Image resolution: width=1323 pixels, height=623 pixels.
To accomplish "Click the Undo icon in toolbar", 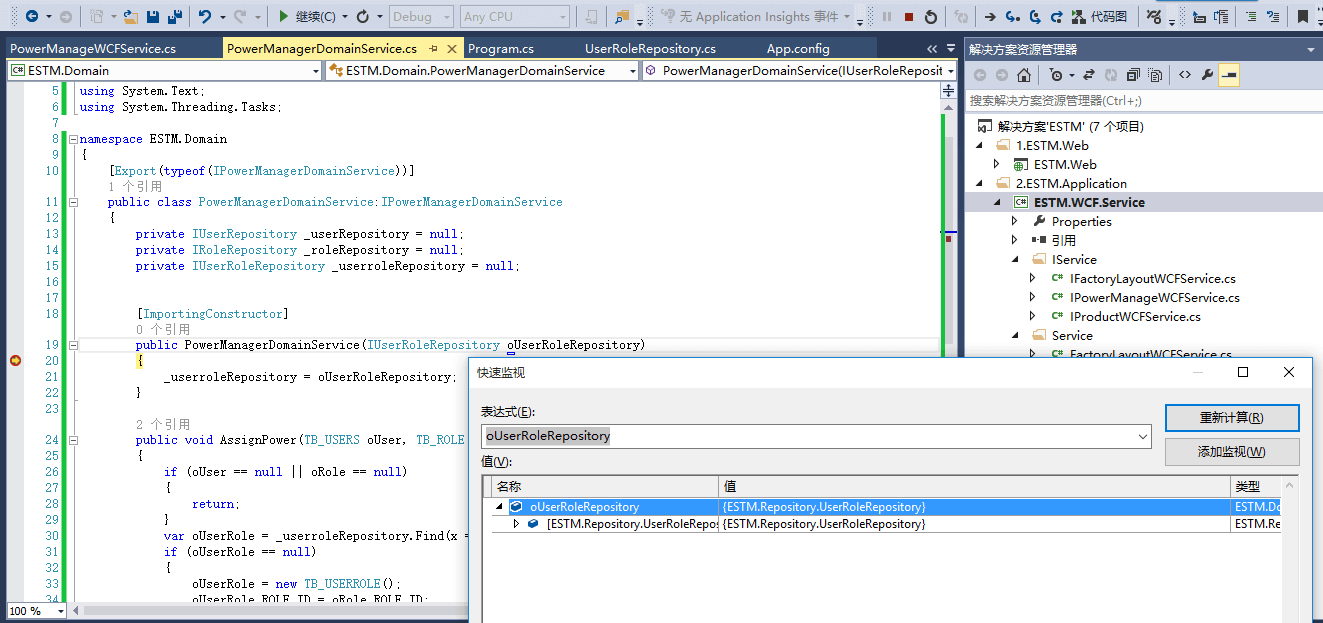I will (206, 16).
